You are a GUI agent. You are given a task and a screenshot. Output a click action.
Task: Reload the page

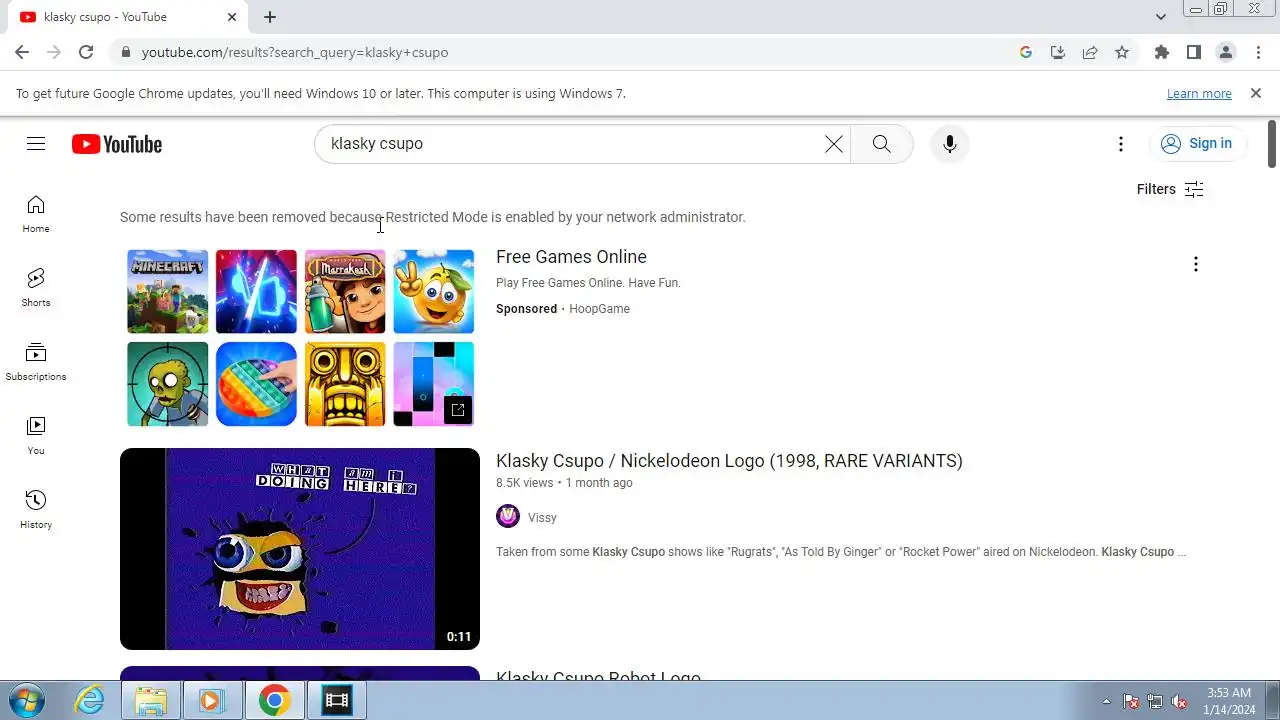(86, 52)
